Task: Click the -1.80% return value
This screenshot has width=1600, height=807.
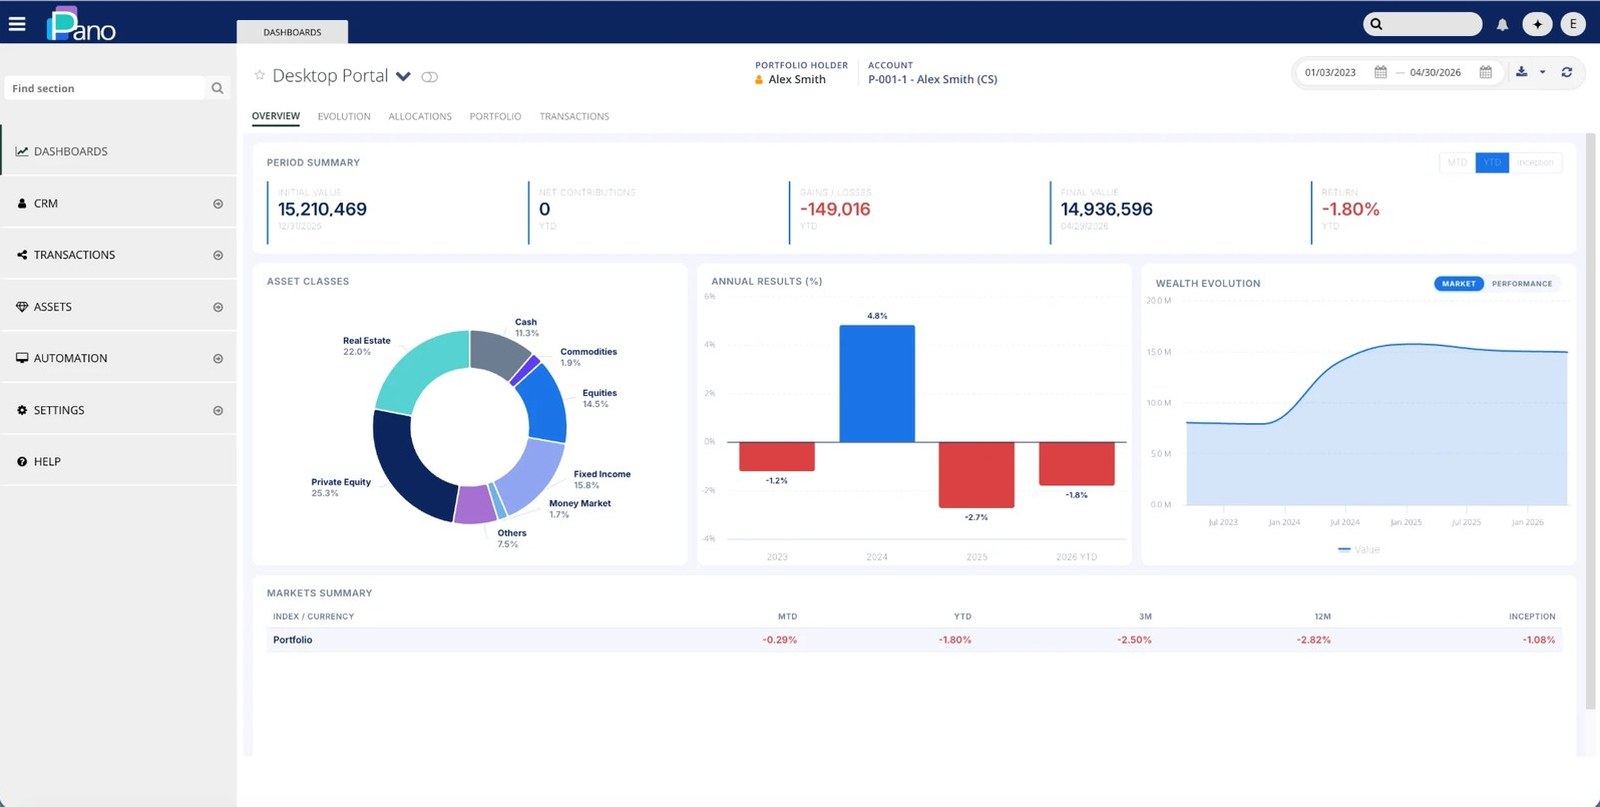Action: tap(1350, 209)
